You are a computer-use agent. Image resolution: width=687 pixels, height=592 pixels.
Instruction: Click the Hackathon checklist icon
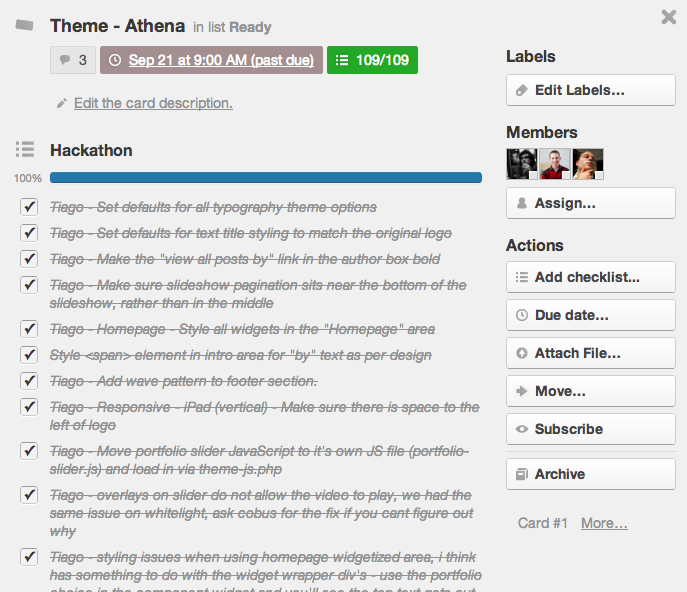(25, 150)
